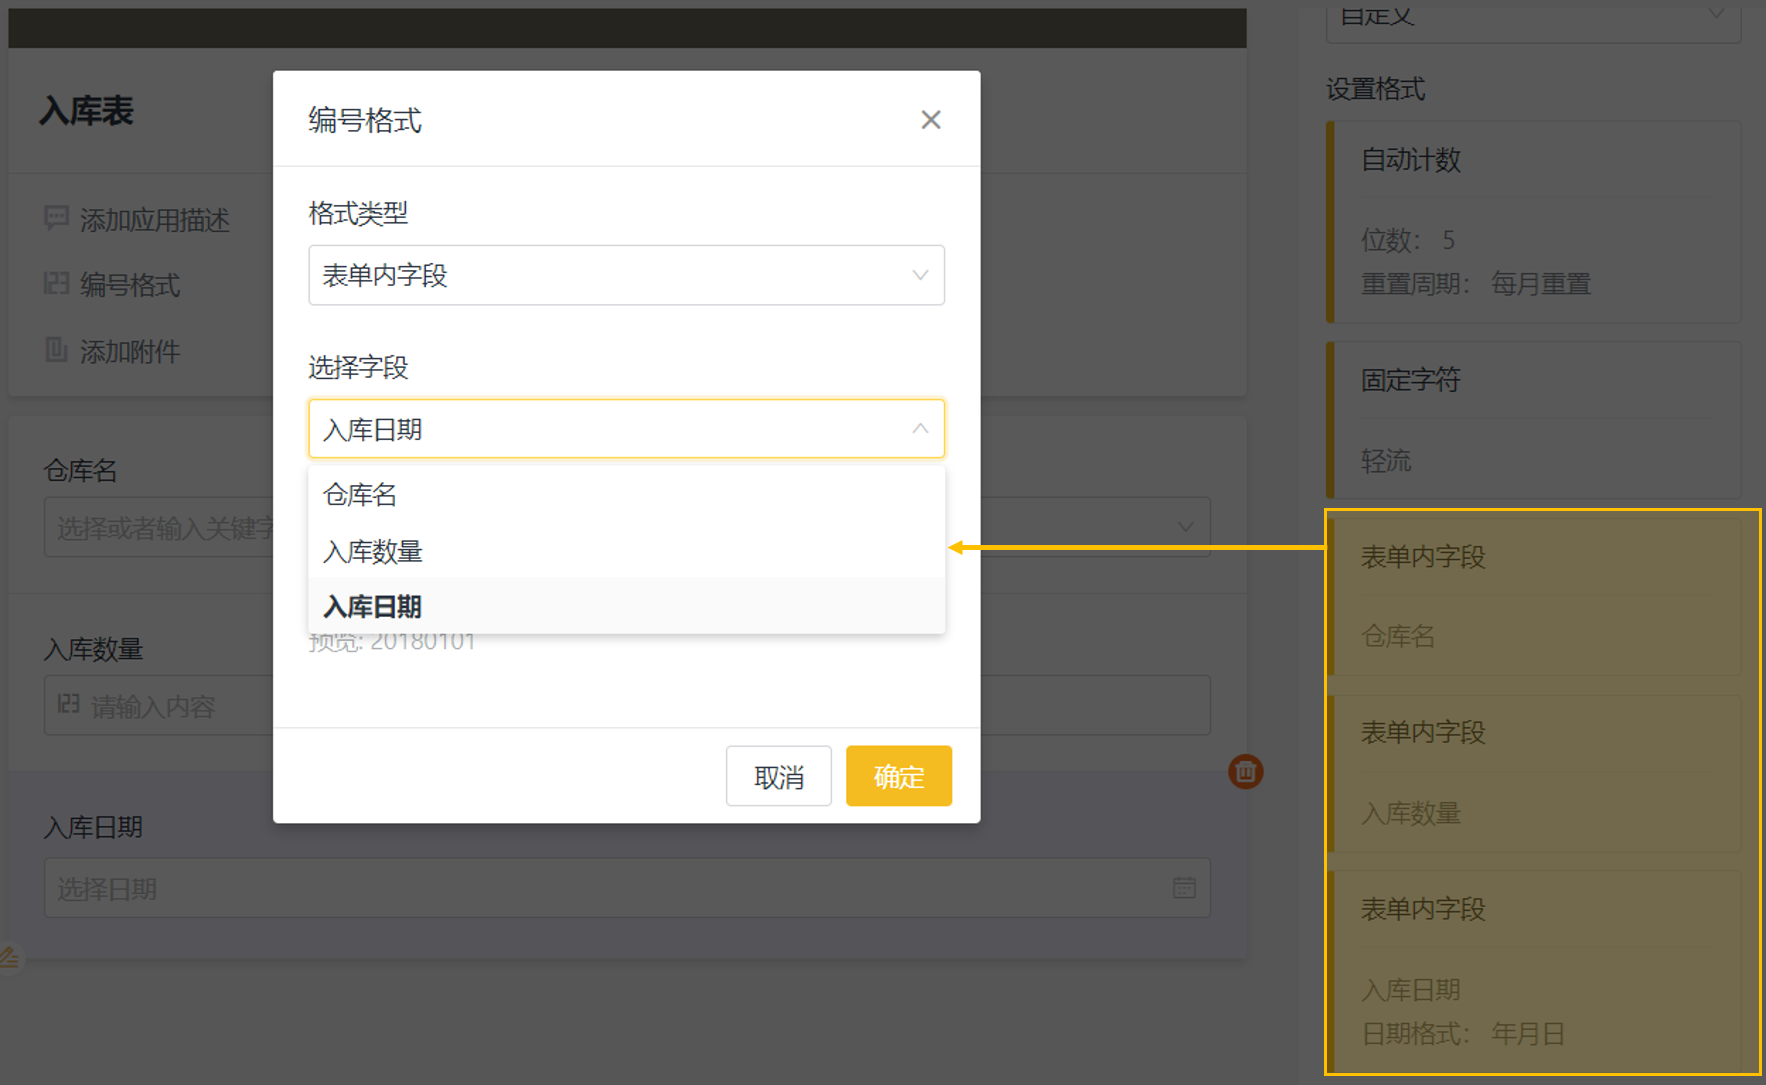Click the 日期格式: 年月日 text
Image resolution: width=1766 pixels, height=1085 pixels.
(1462, 1033)
